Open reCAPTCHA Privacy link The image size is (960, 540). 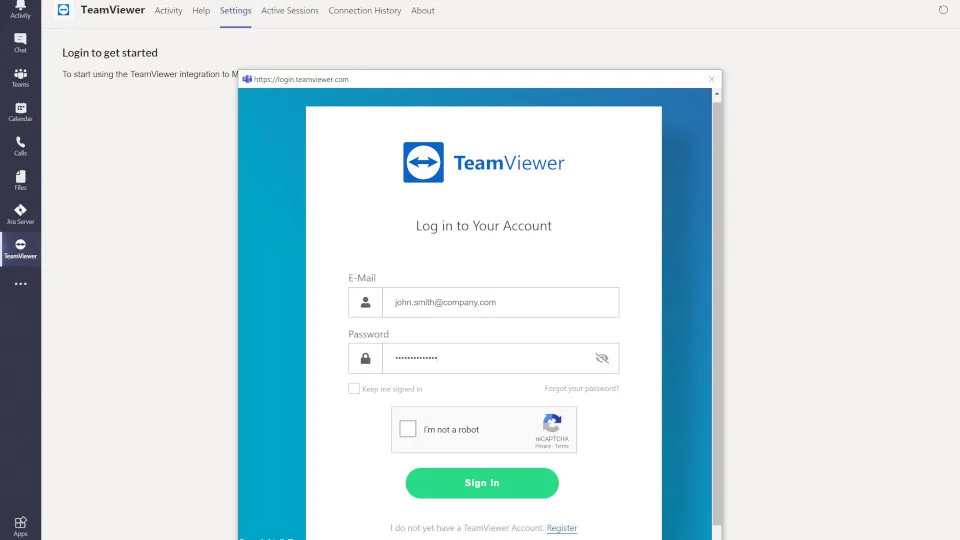[x=542, y=446]
